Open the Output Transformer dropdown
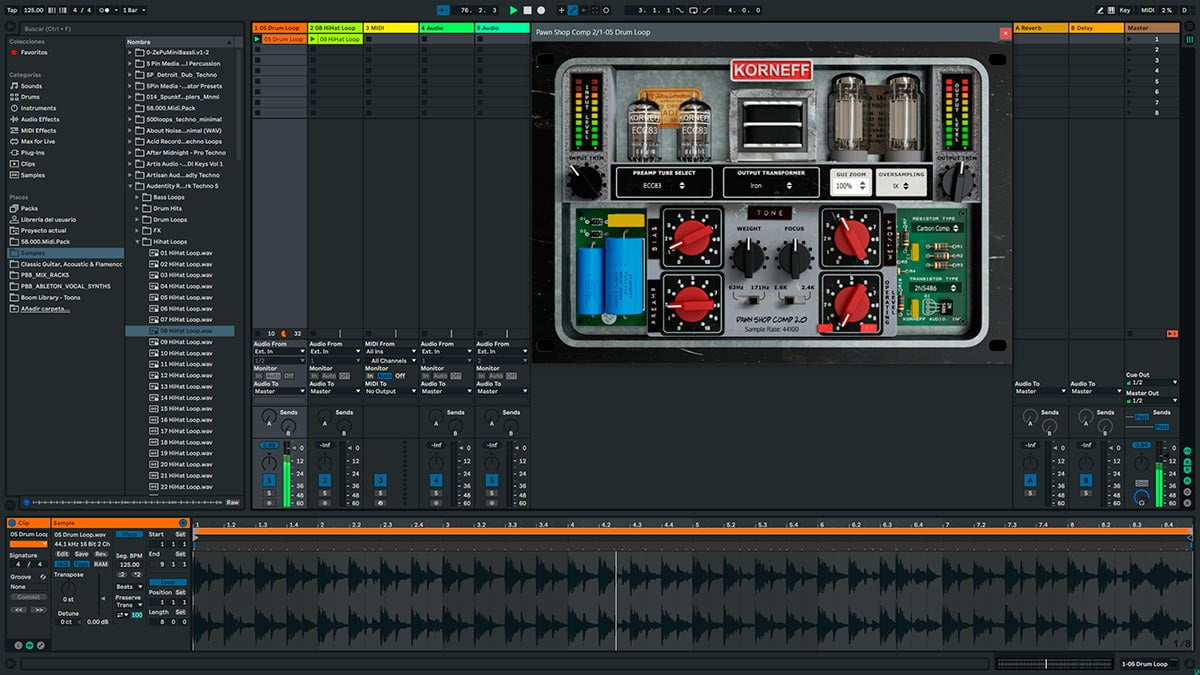The width and height of the screenshot is (1200, 675). point(769,185)
